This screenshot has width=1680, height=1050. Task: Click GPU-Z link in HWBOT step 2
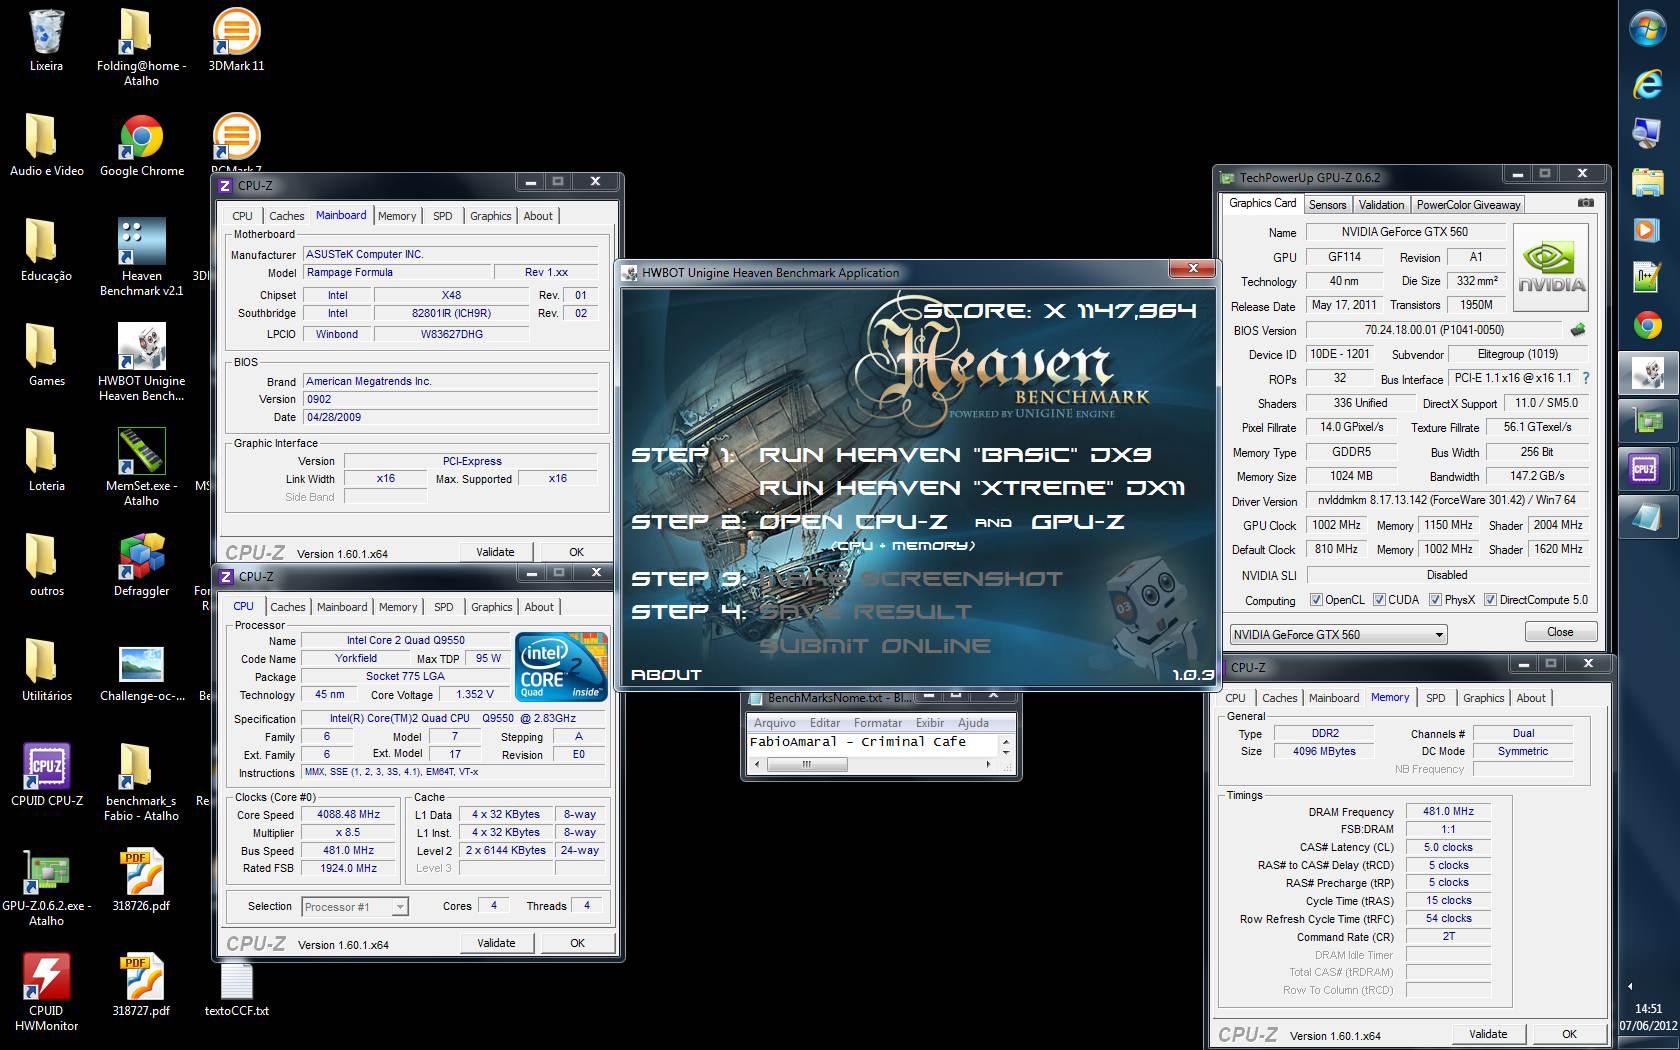coord(1078,522)
